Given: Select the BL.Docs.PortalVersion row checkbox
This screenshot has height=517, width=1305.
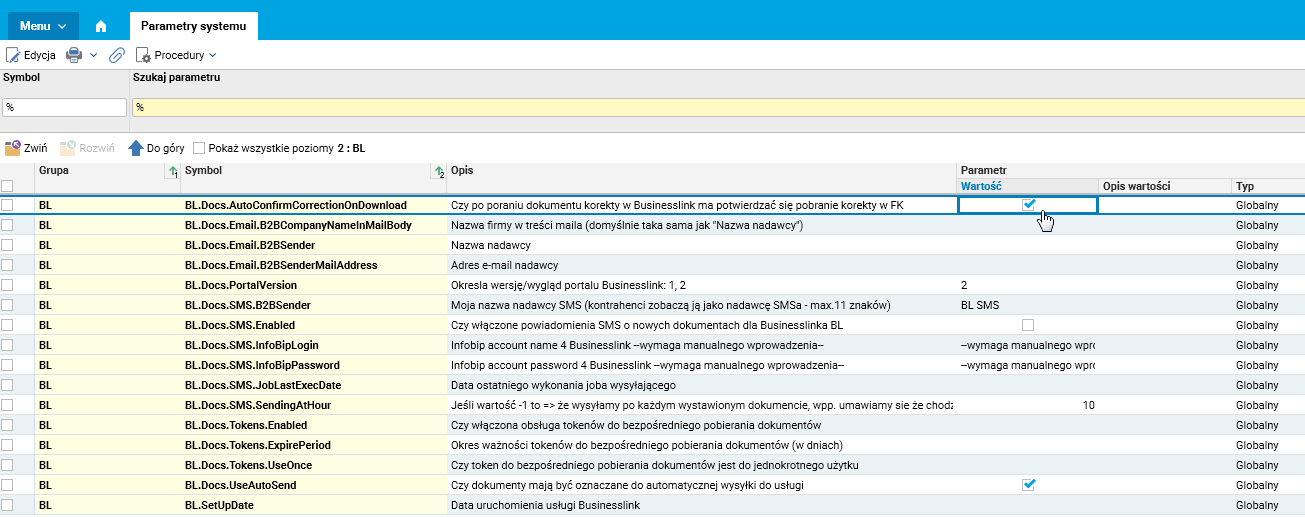Looking at the screenshot, I should point(8,285).
